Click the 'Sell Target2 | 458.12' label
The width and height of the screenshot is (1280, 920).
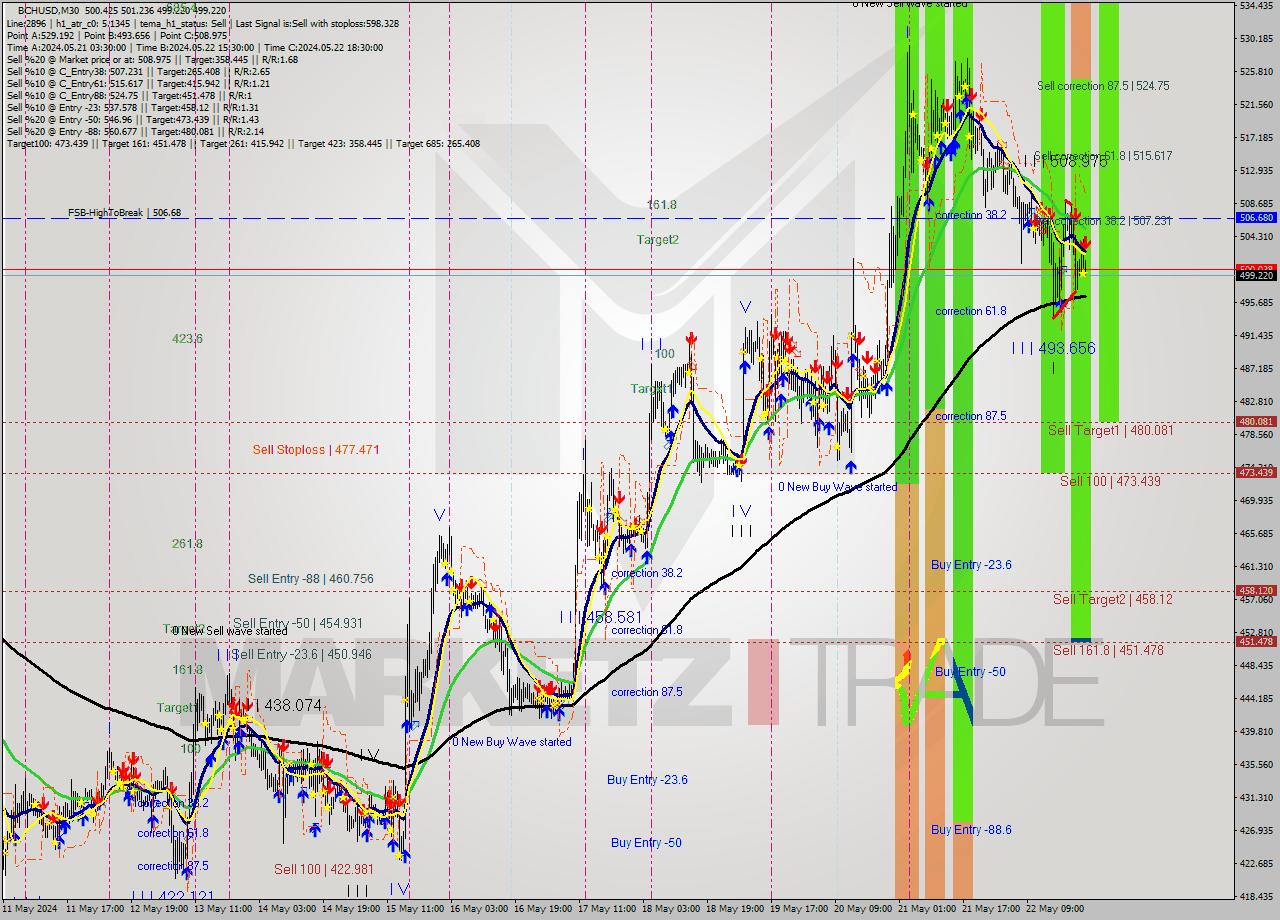coord(1112,599)
